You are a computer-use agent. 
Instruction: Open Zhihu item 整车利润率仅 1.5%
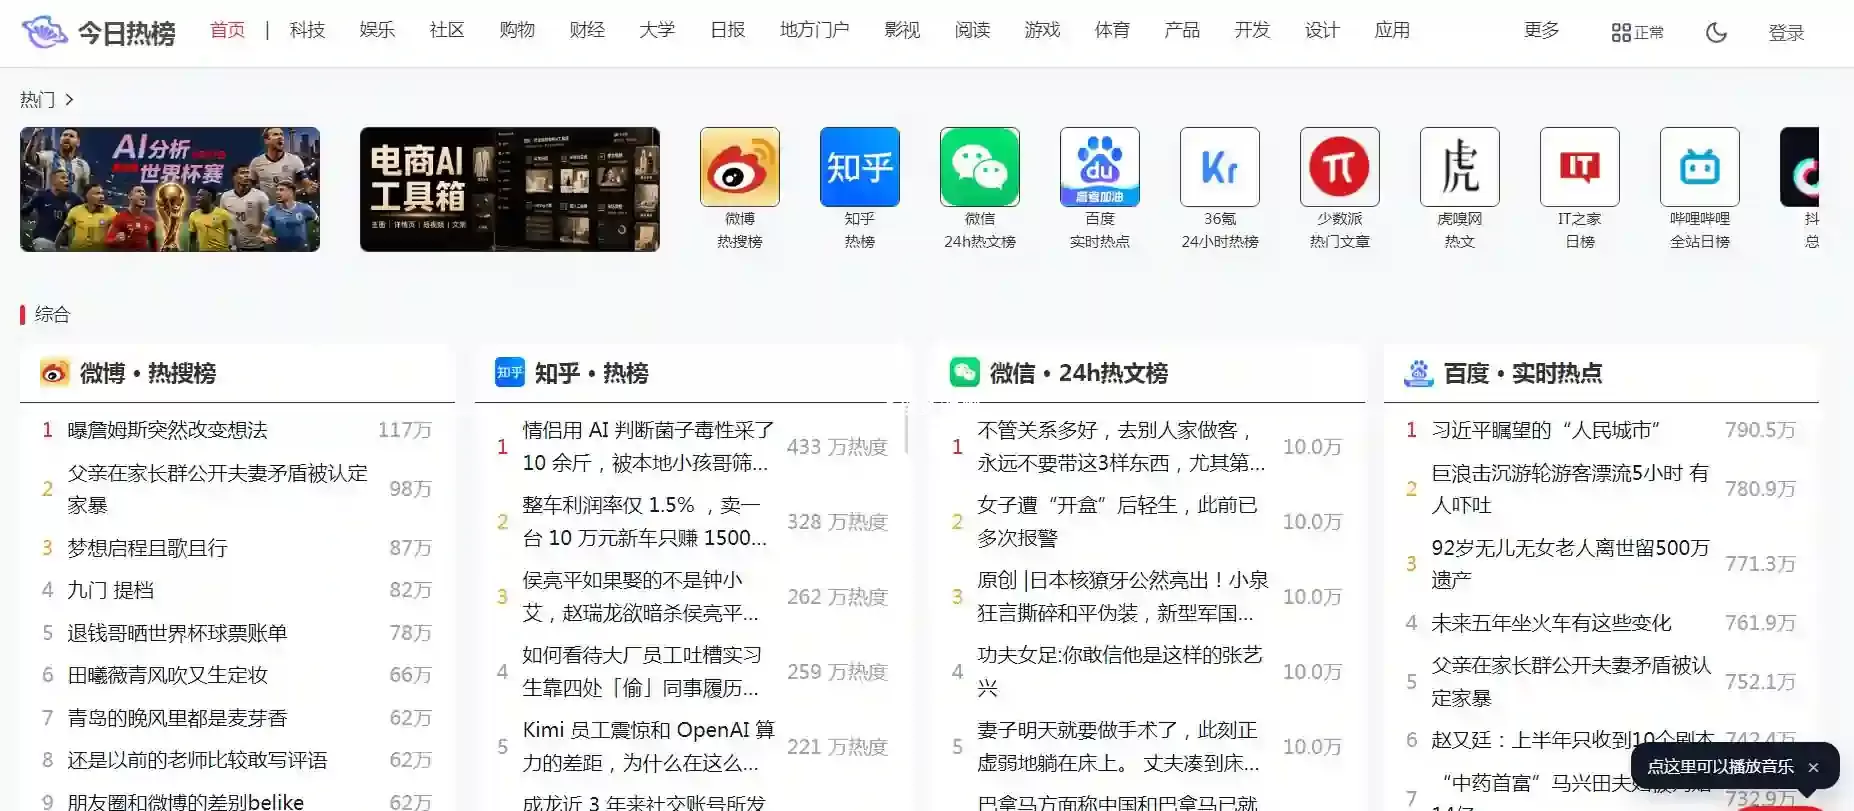645,521
